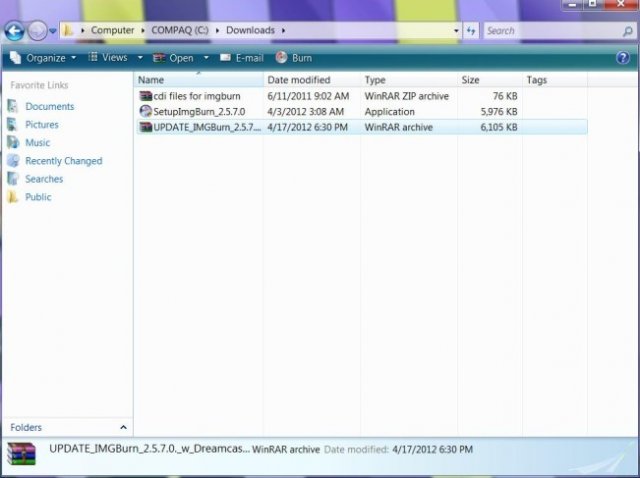
Task: Click the '76 KB' size cell
Action: pyautogui.click(x=505, y=96)
